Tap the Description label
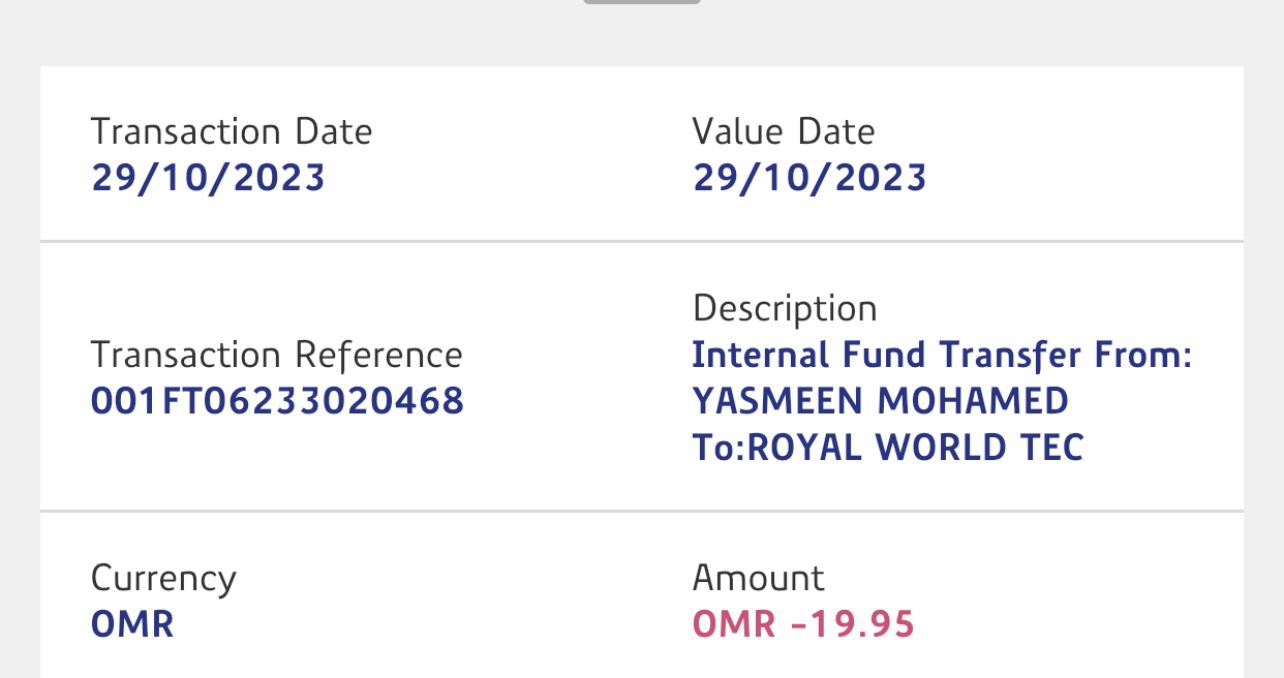This screenshot has height=678, width=1284. 784,308
